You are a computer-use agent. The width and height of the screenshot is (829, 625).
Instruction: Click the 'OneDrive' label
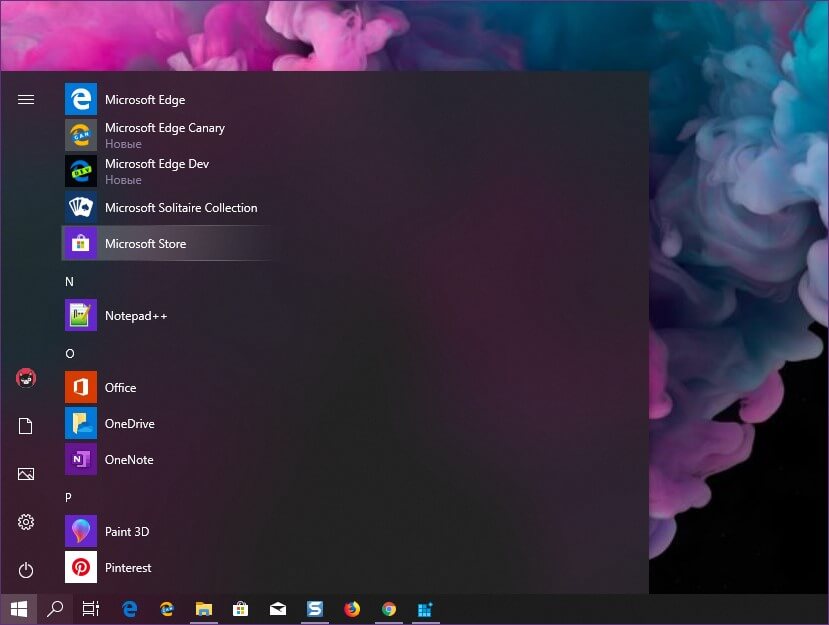coord(130,424)
